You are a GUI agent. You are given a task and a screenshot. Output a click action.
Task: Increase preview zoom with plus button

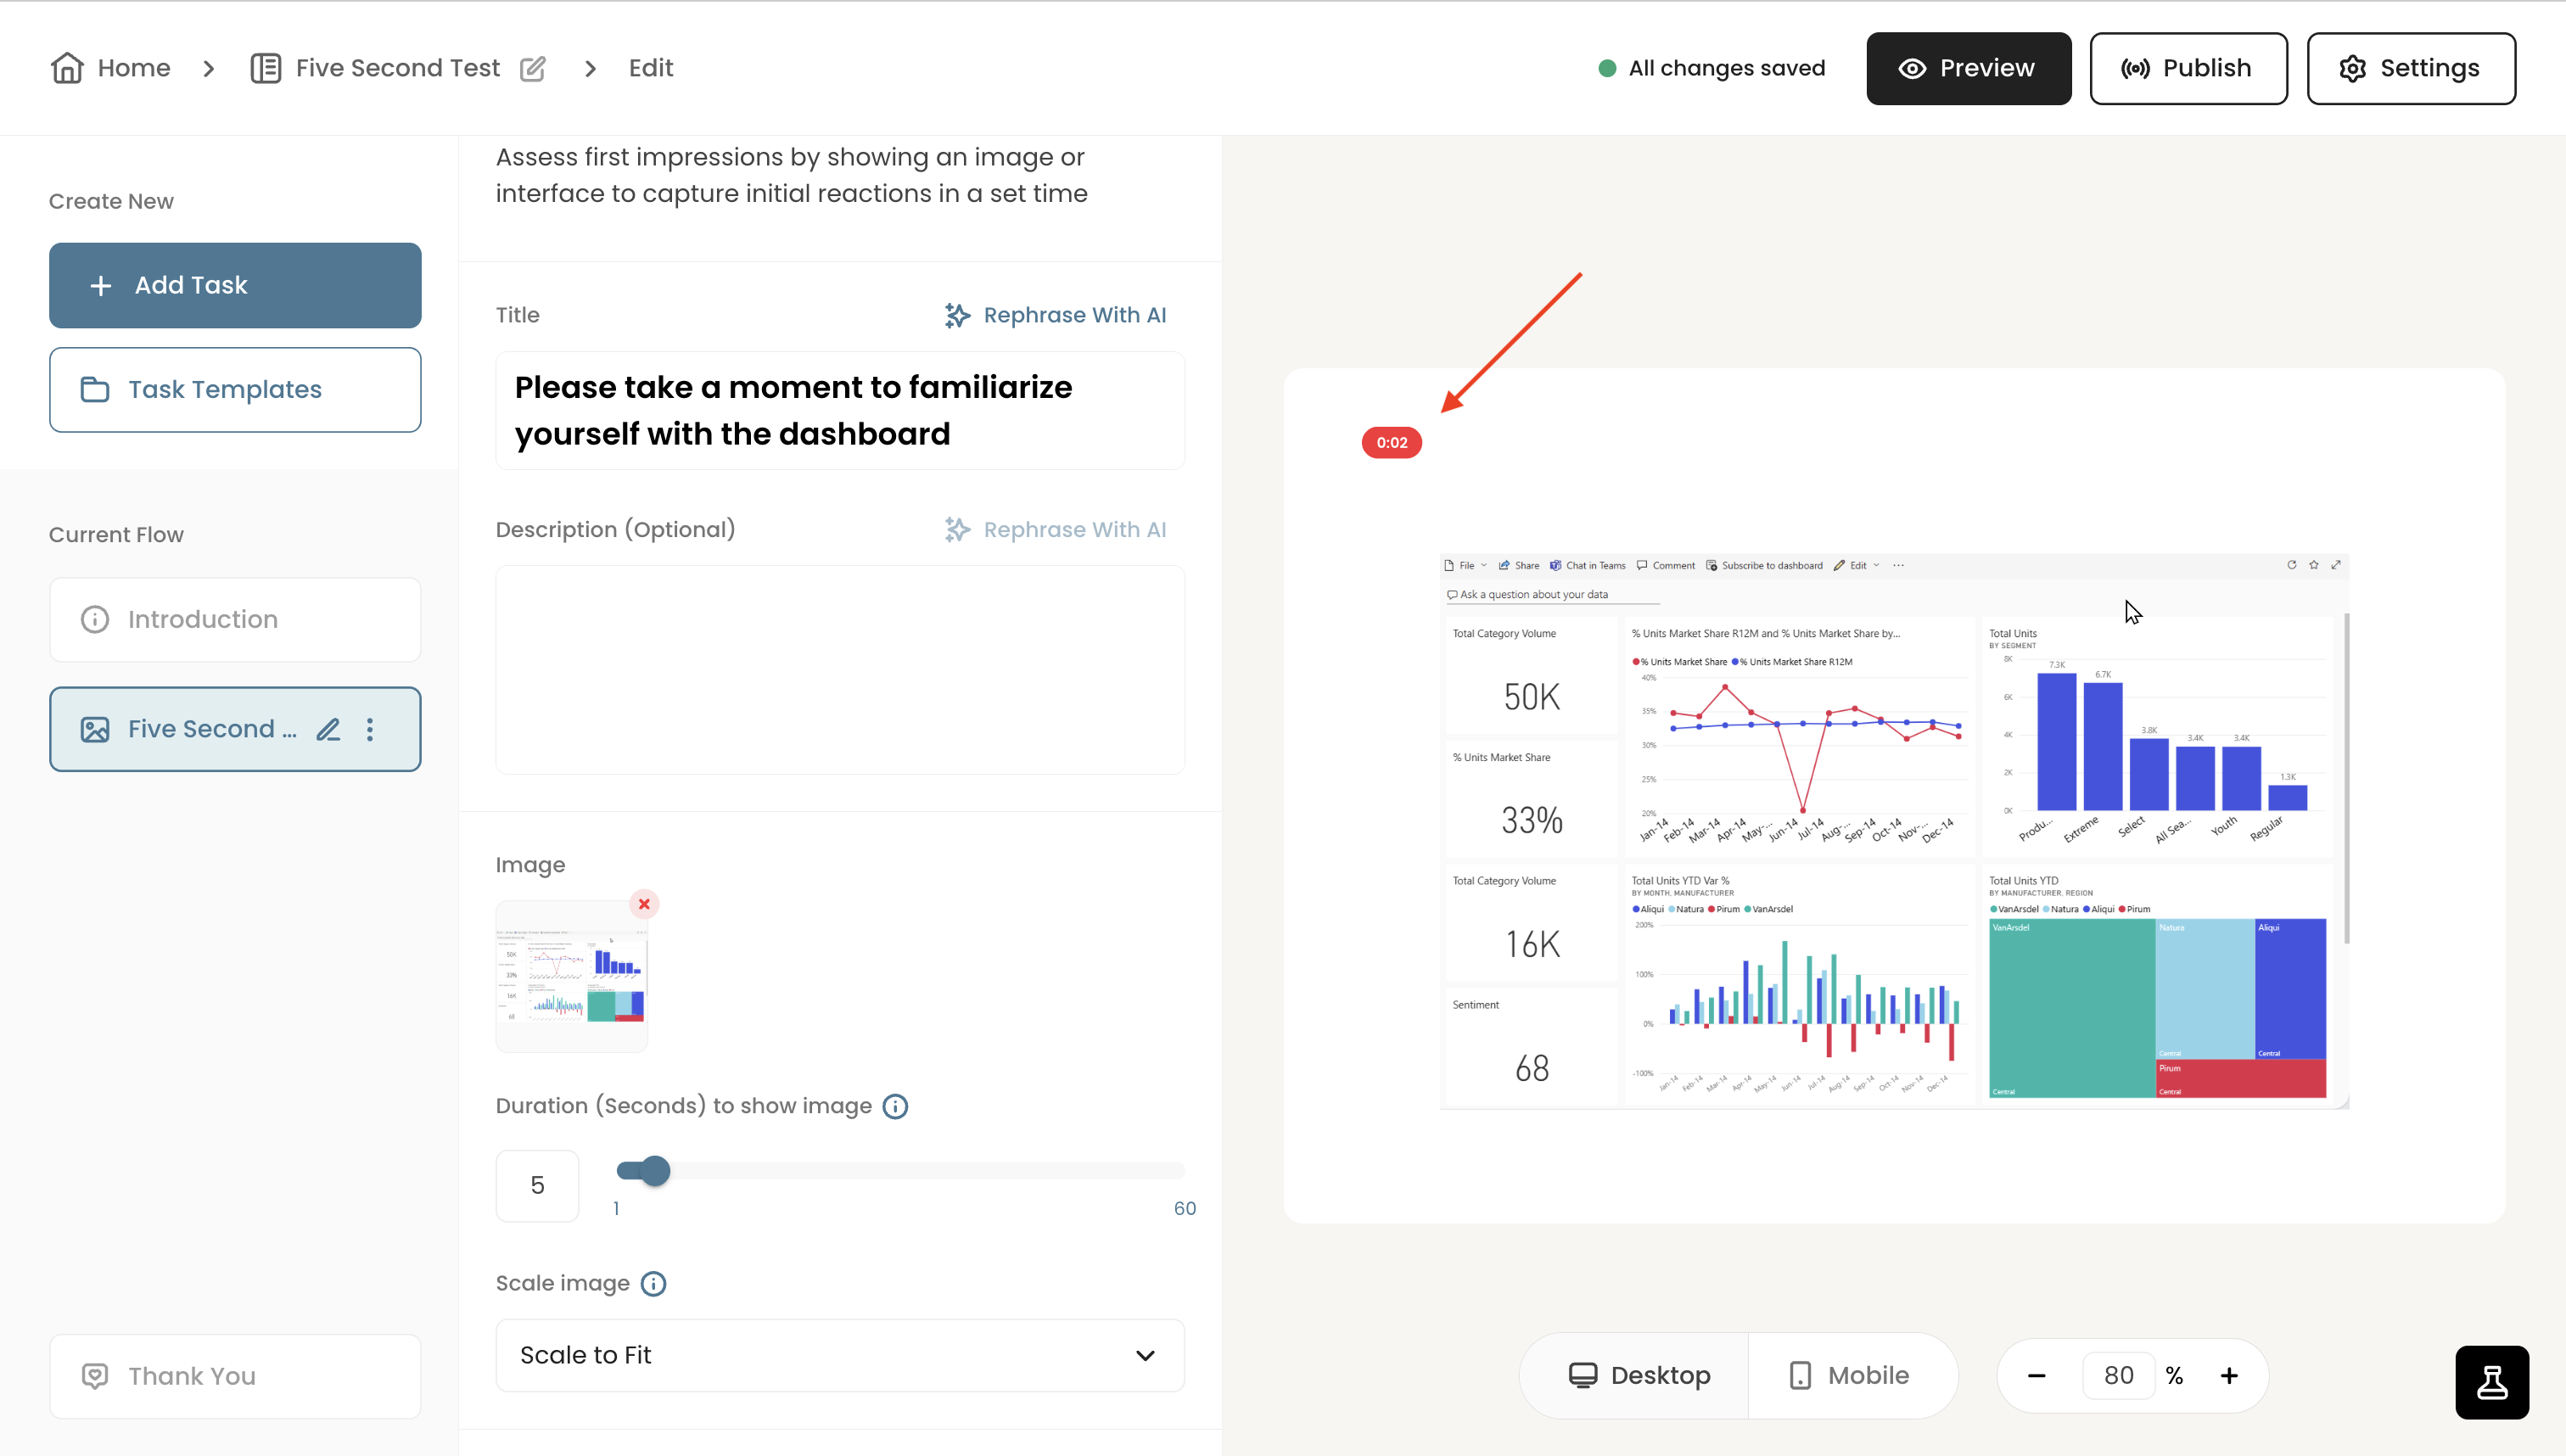(2229, 1376)
